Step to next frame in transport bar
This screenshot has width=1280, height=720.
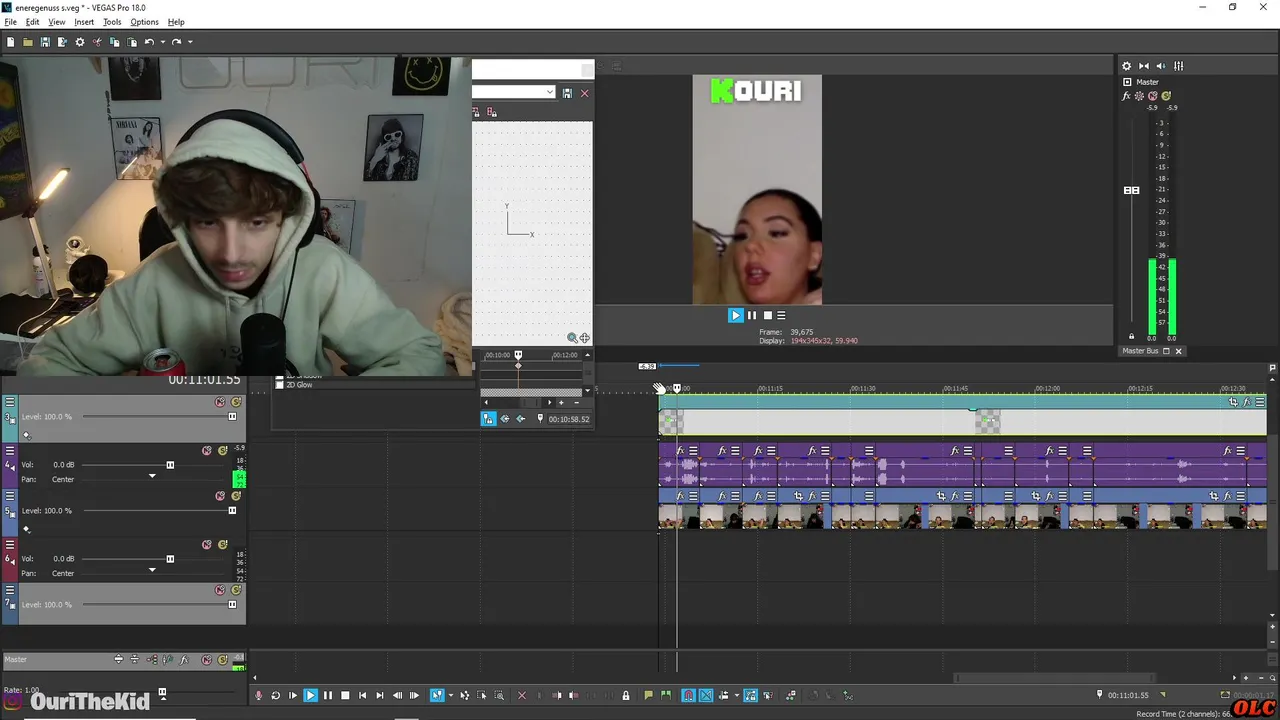click(x=414, y=695)
